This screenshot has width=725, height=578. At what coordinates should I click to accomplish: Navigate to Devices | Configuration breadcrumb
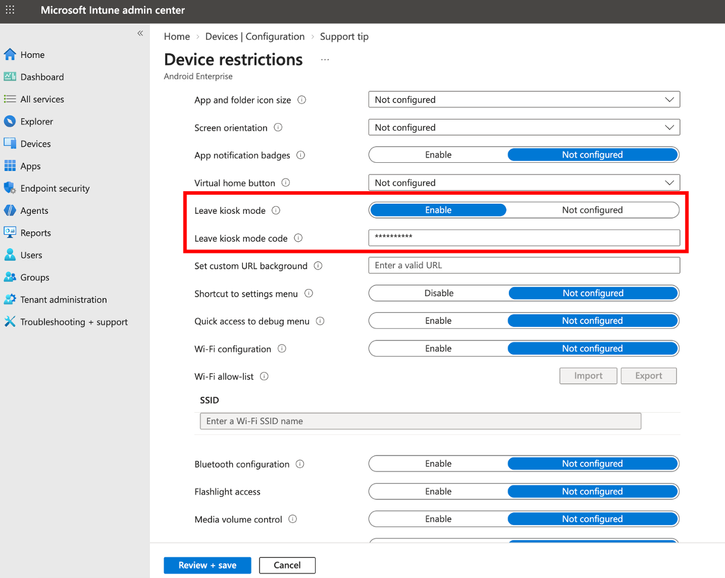tap(255, 37)
